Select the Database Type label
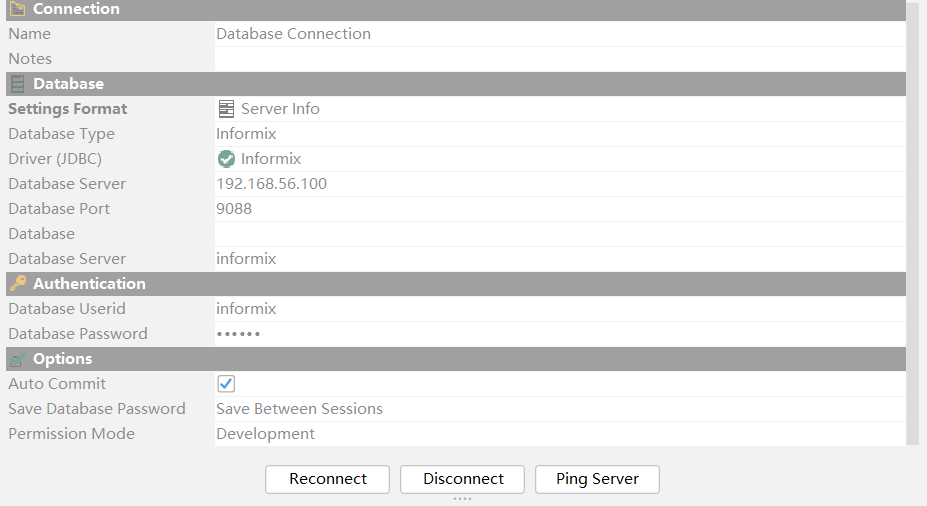The height and width of the screenshot is (506, 927). click(x=61, y=134)
